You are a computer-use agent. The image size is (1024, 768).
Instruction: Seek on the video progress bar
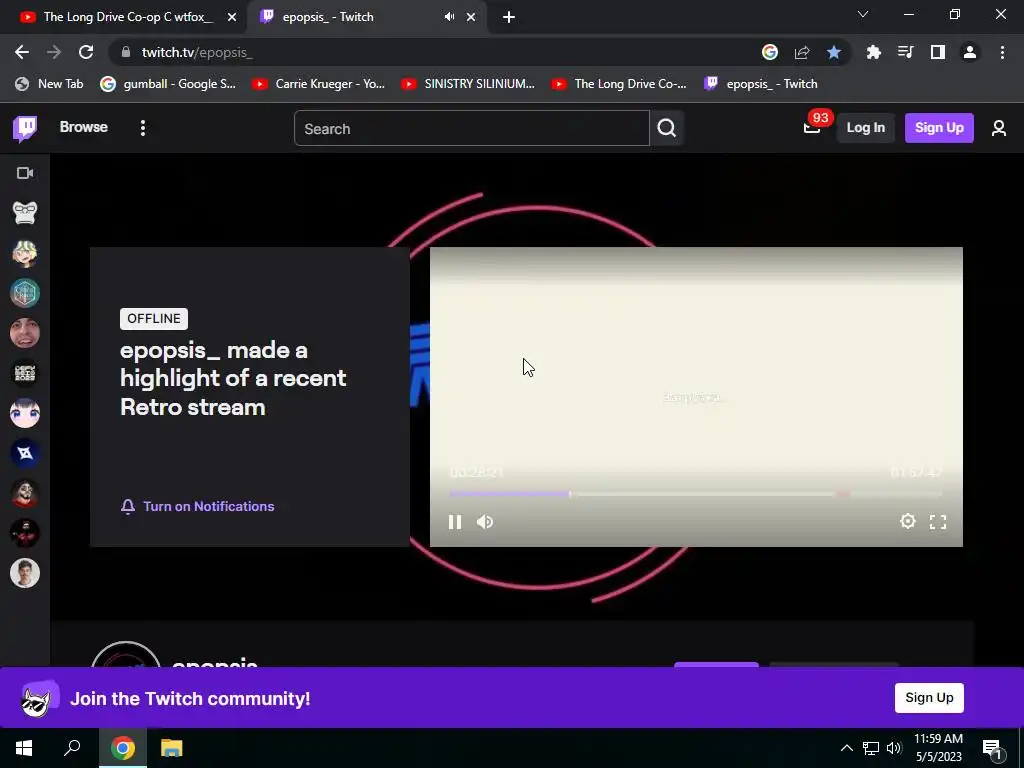(696, 494)
